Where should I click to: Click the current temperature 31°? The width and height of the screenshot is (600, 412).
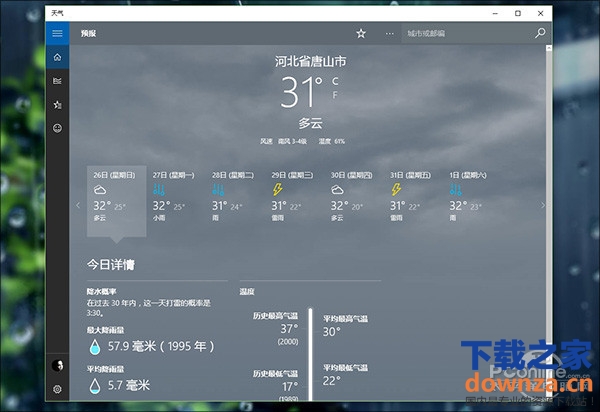pyautogui.click(x=302, y=91)
